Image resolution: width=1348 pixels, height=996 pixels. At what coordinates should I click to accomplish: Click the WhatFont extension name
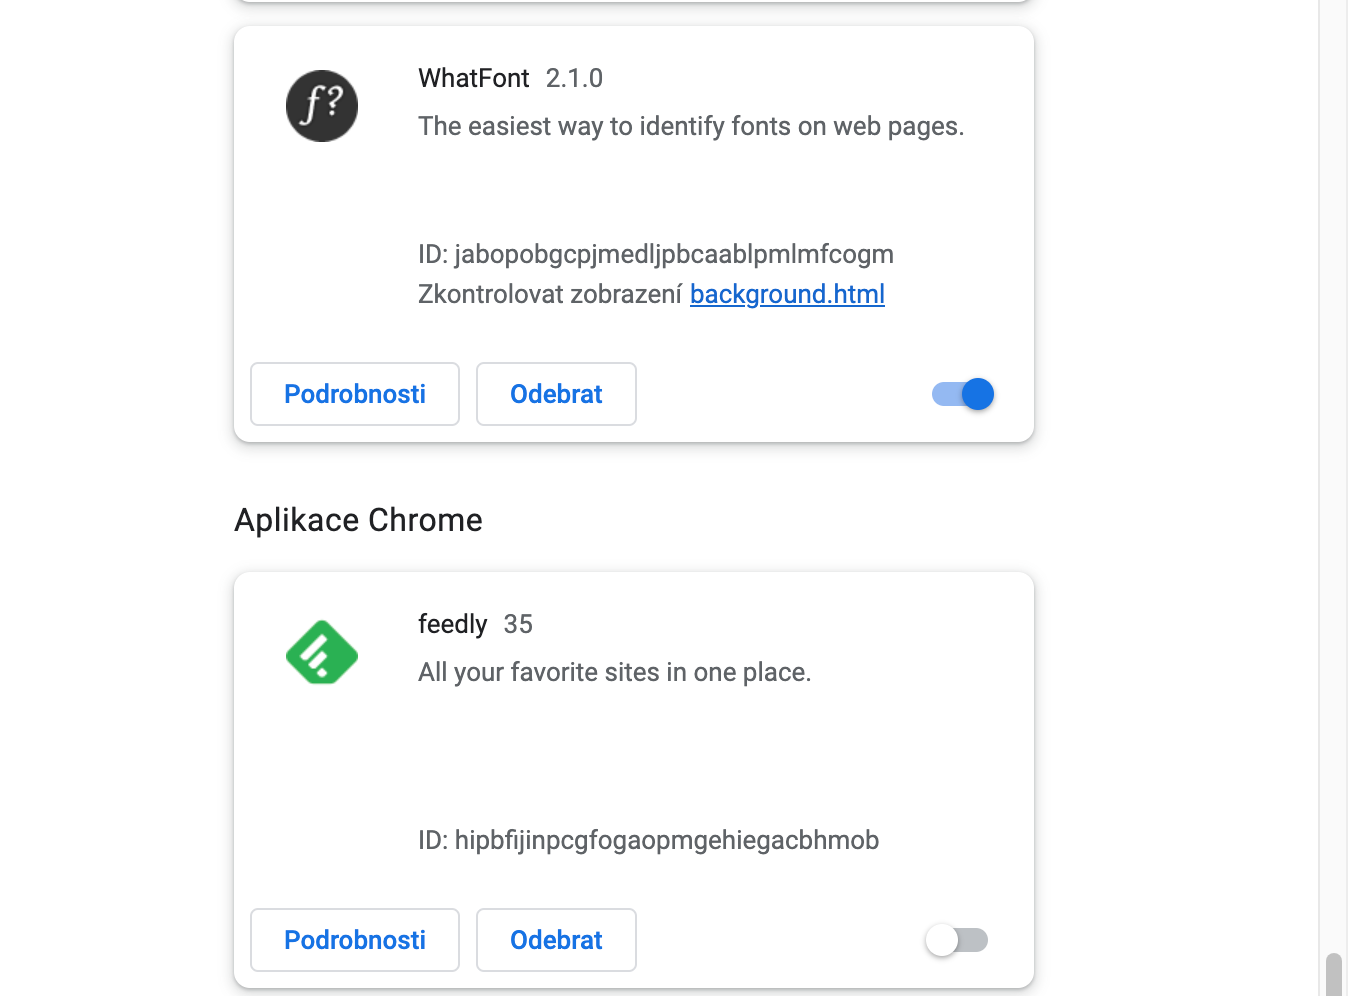point(474,78)
